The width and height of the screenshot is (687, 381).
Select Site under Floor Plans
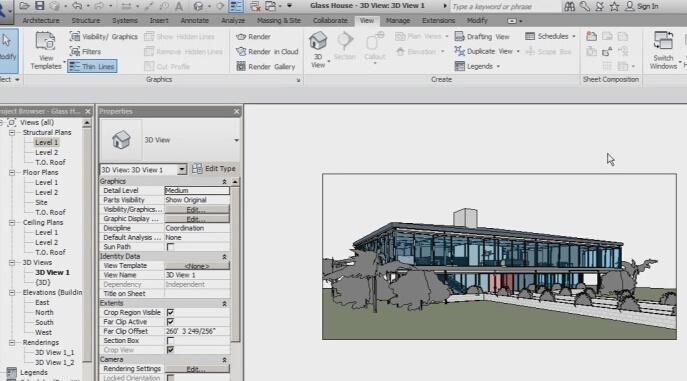click(x=41, y=202)
